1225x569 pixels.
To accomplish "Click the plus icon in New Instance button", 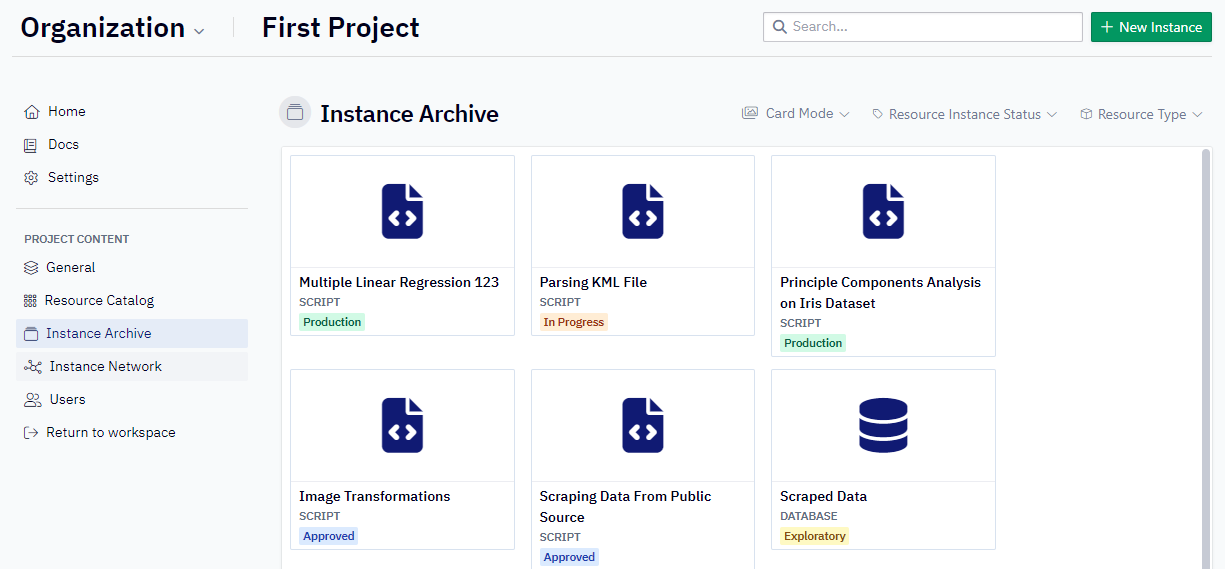I will 1107,27.
